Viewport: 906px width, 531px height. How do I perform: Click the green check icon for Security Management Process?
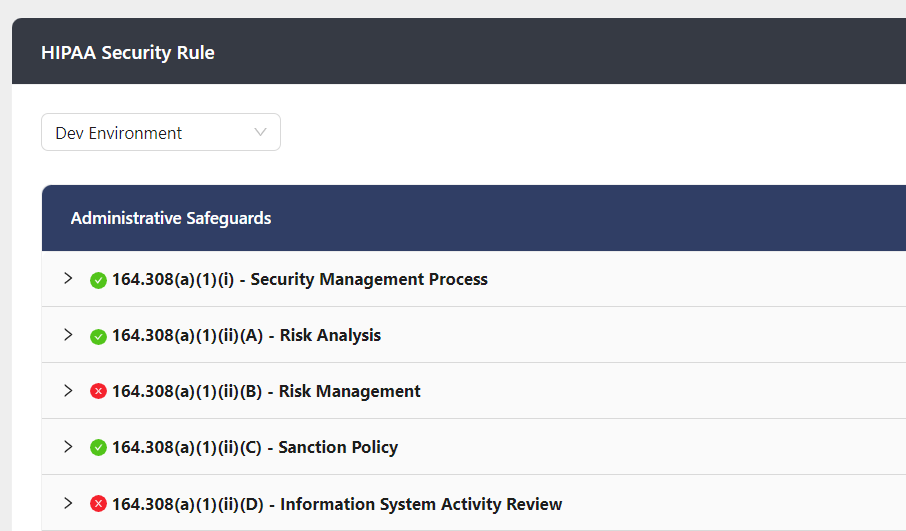point(98,280)
